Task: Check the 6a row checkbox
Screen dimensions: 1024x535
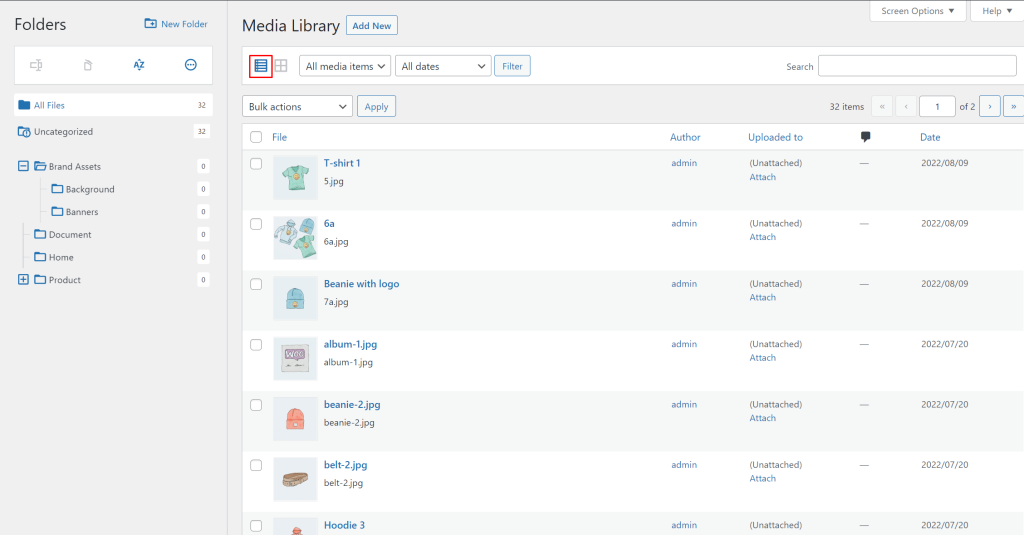Action: click(x=256, y=224)
